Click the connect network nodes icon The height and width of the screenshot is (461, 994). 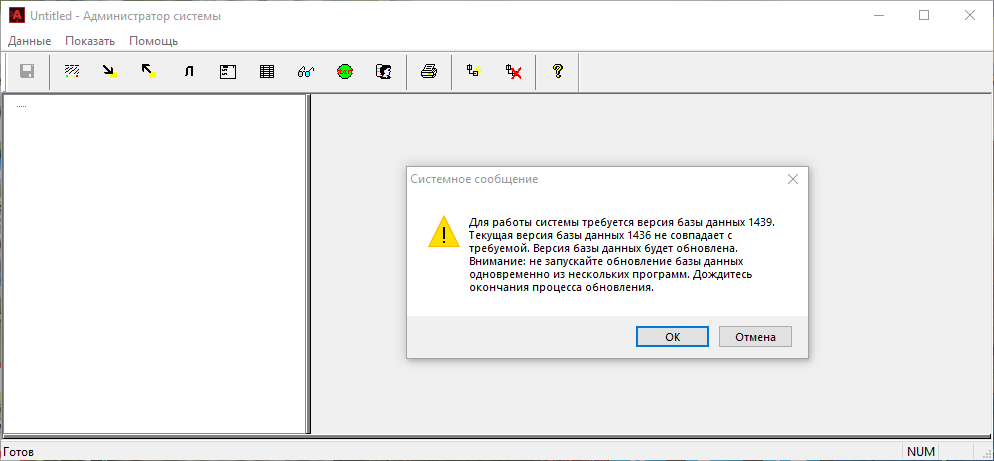[x=474, y=72]
